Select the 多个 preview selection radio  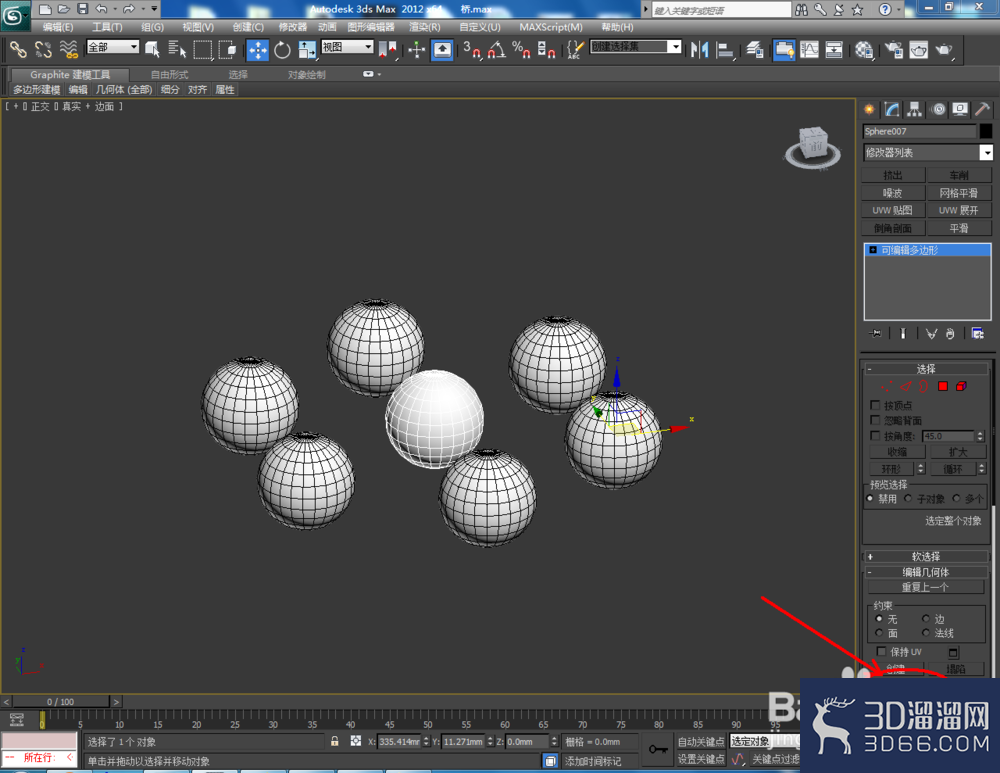coord(956,498)
